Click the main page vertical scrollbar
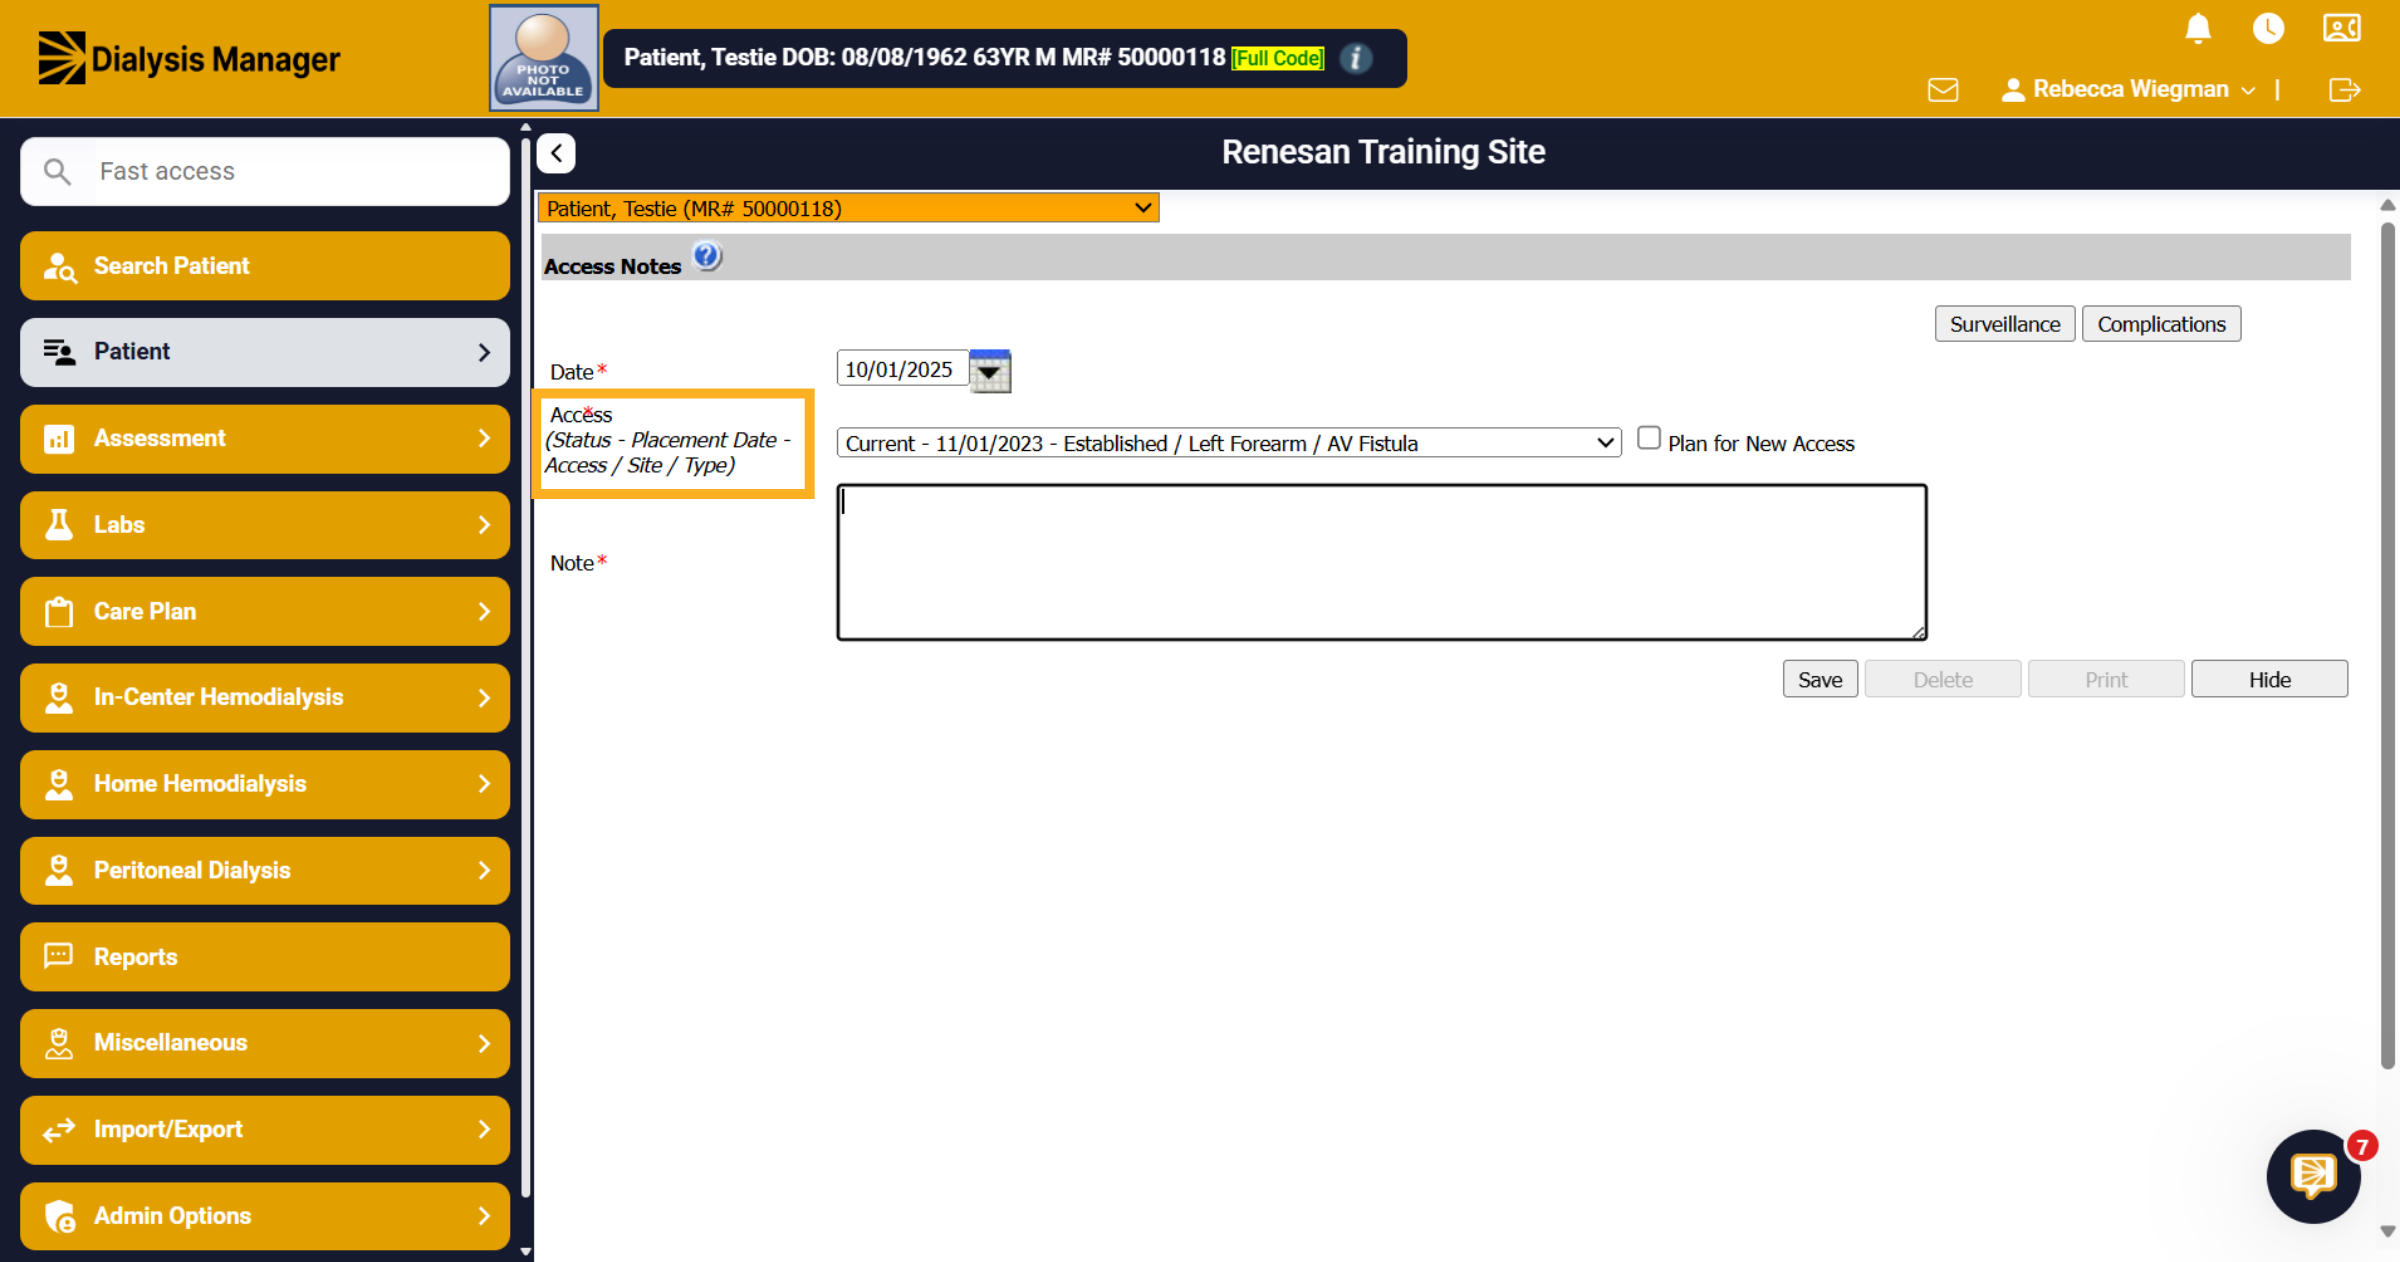 (2388, 645)
